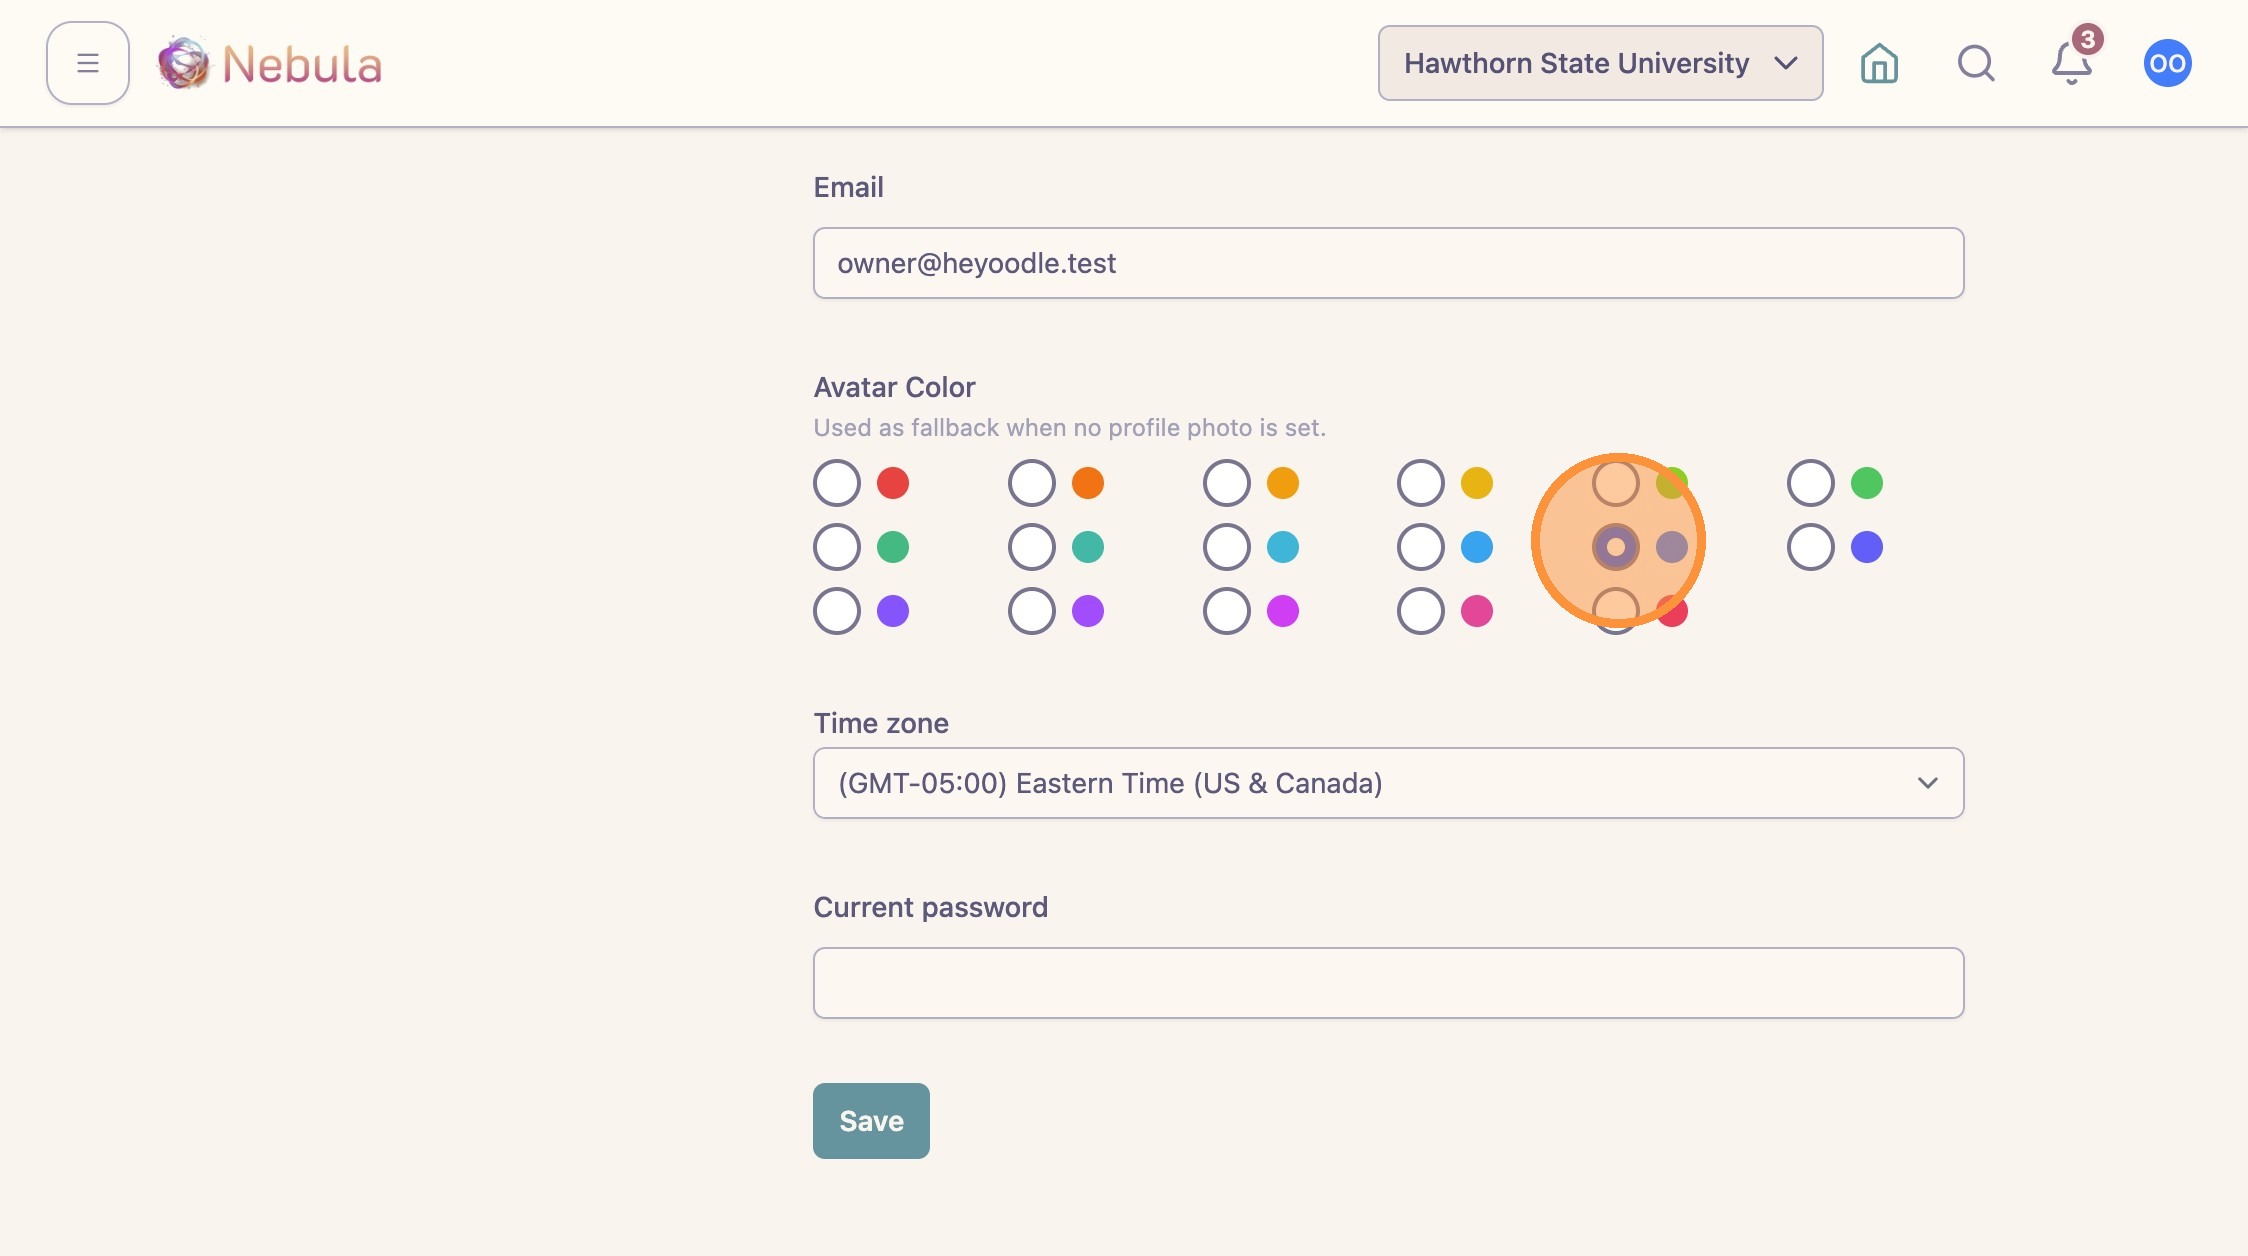Open the OO user avatar menu
The image size is (2248, 1256).
pos(2167,63)
